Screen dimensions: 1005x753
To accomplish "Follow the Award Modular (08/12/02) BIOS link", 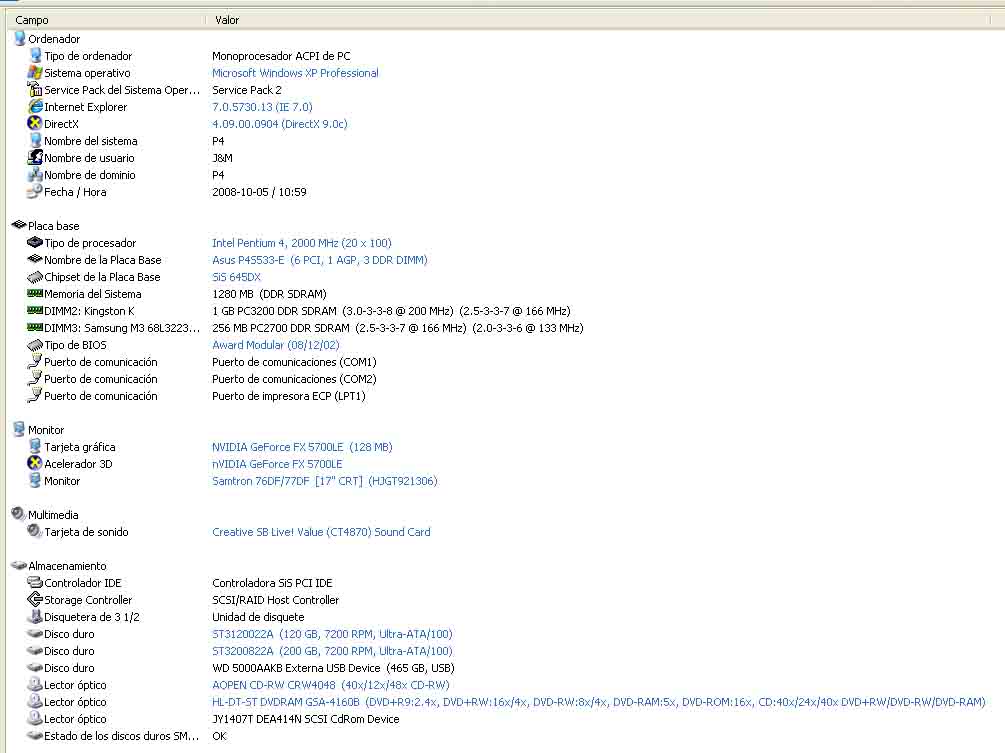I will coord(276,345).
